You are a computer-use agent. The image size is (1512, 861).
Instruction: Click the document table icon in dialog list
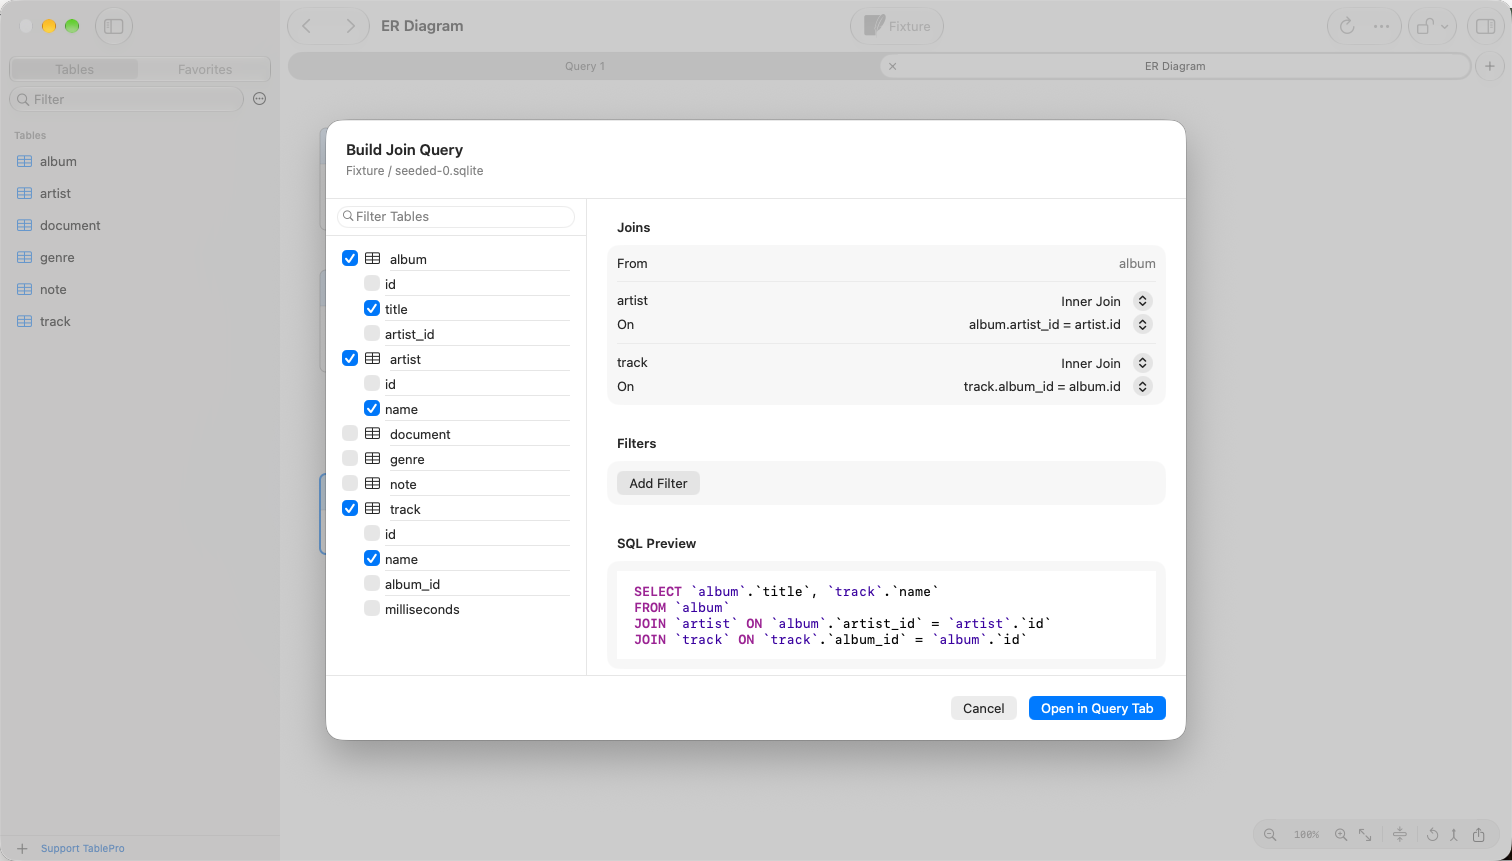click(x=373, y=433)
